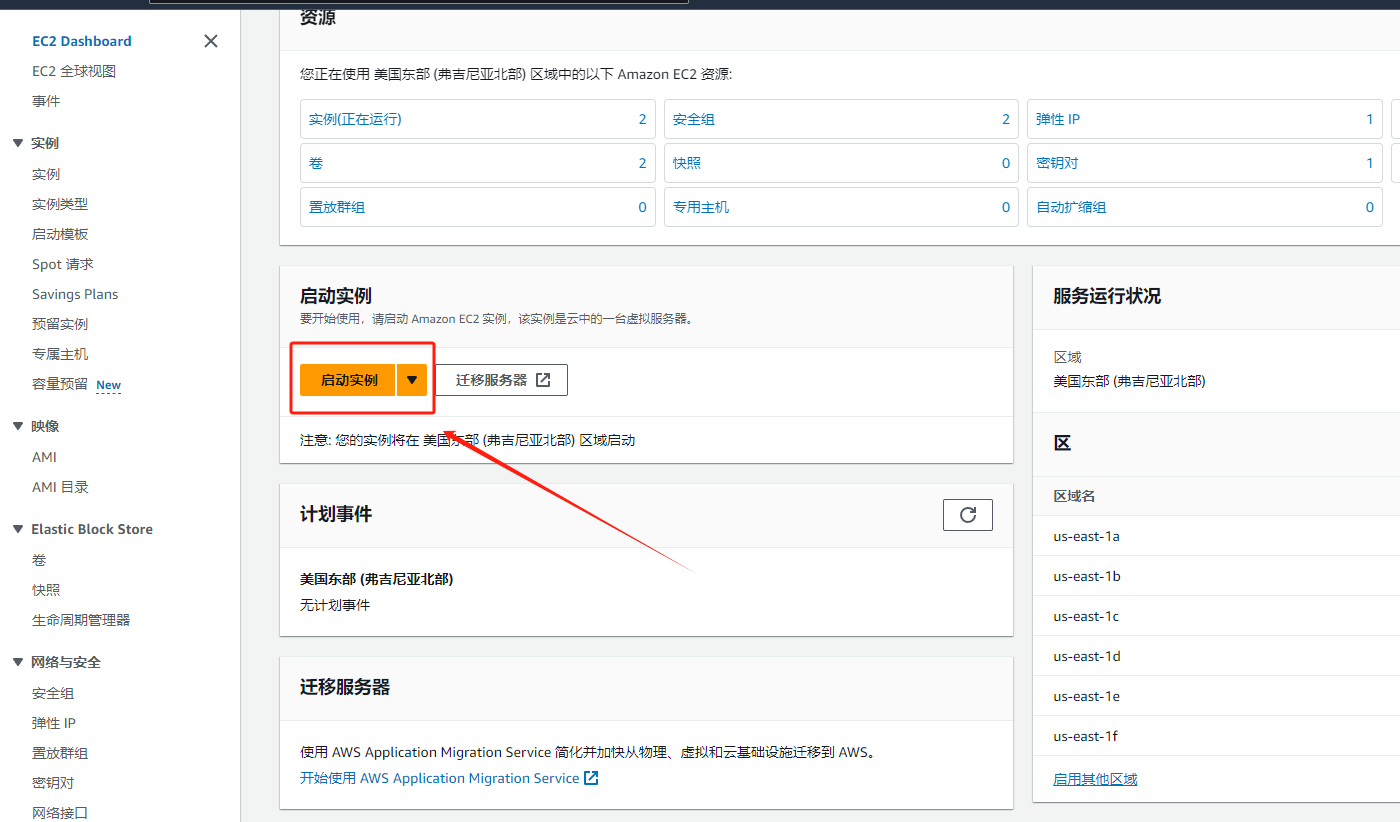Click the 计划事件 panel heading
The height and width of the screenshot is (822, 1400).
click(x=336, y=514)
